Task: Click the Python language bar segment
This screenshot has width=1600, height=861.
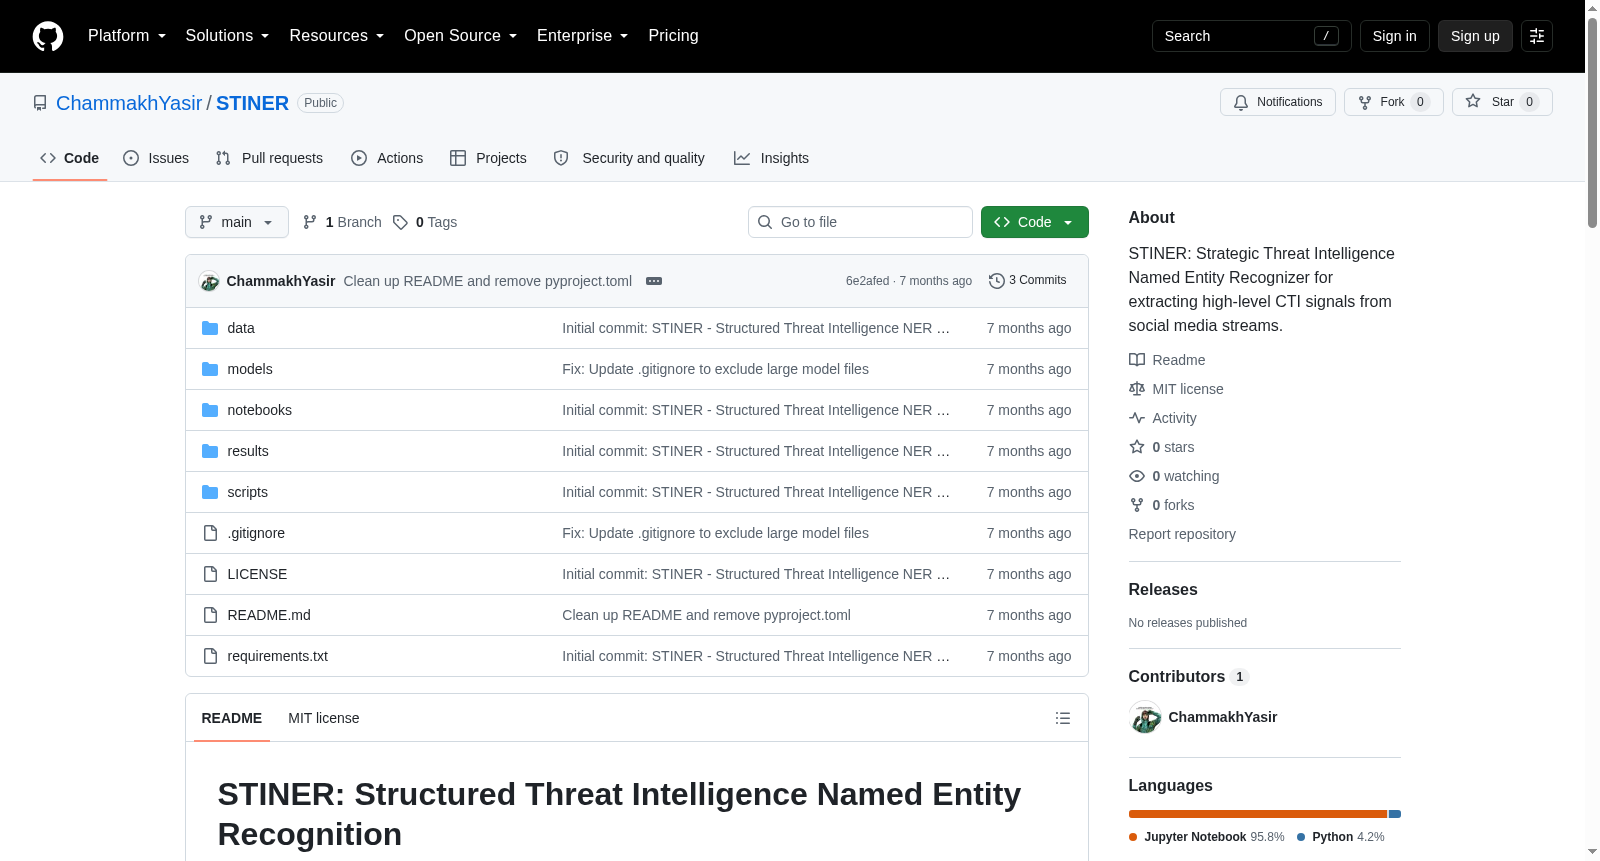Action: tap(1395, 814)
